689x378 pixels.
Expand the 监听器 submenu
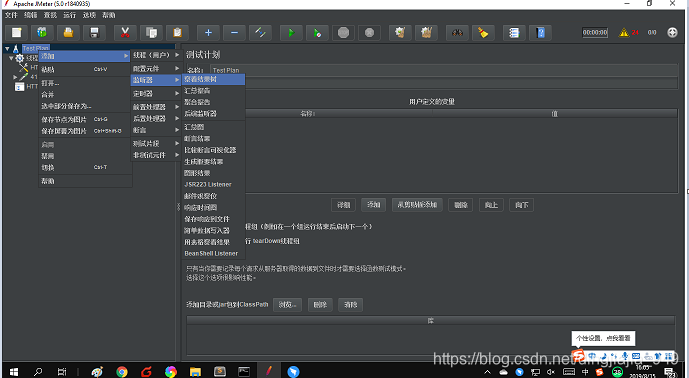(156, 80)
